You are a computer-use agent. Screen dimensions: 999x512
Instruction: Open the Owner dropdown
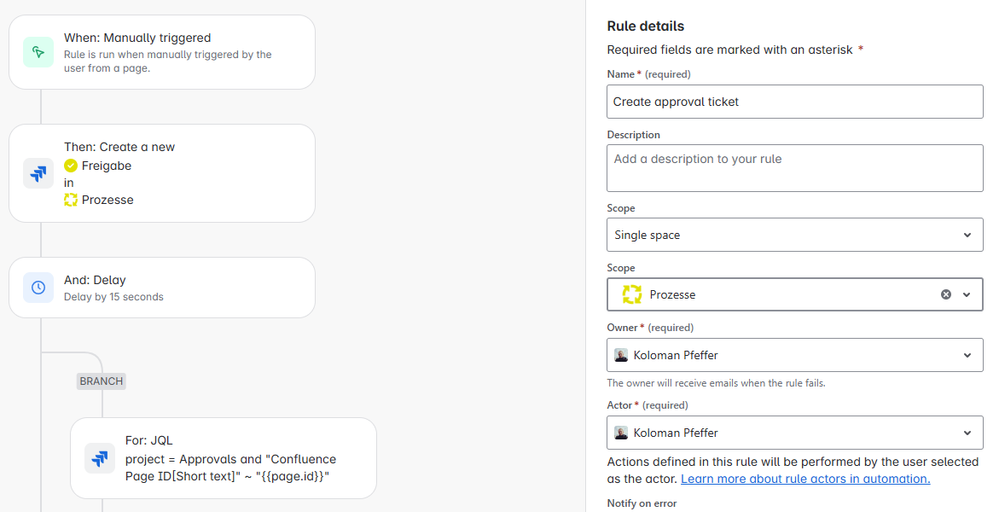[x=966, y=355]
